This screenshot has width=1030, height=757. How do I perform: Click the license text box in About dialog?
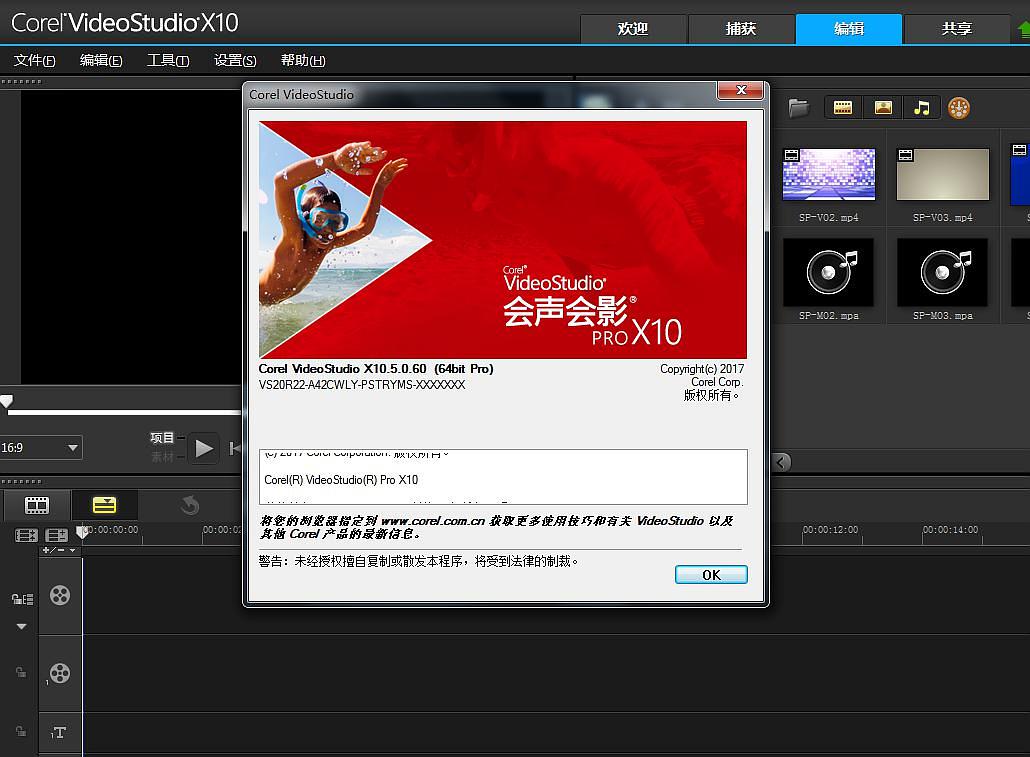coord(503,476)
